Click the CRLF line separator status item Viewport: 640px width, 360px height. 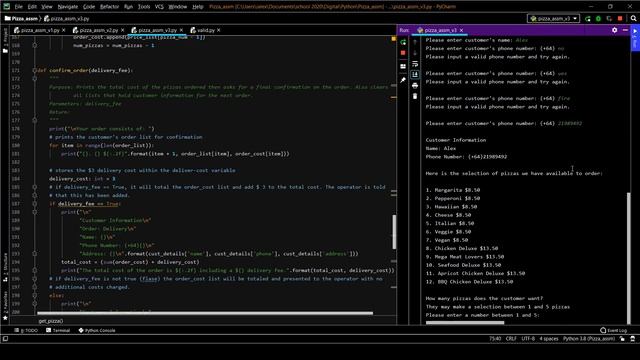pyautogui.click(x=511, y=339)
